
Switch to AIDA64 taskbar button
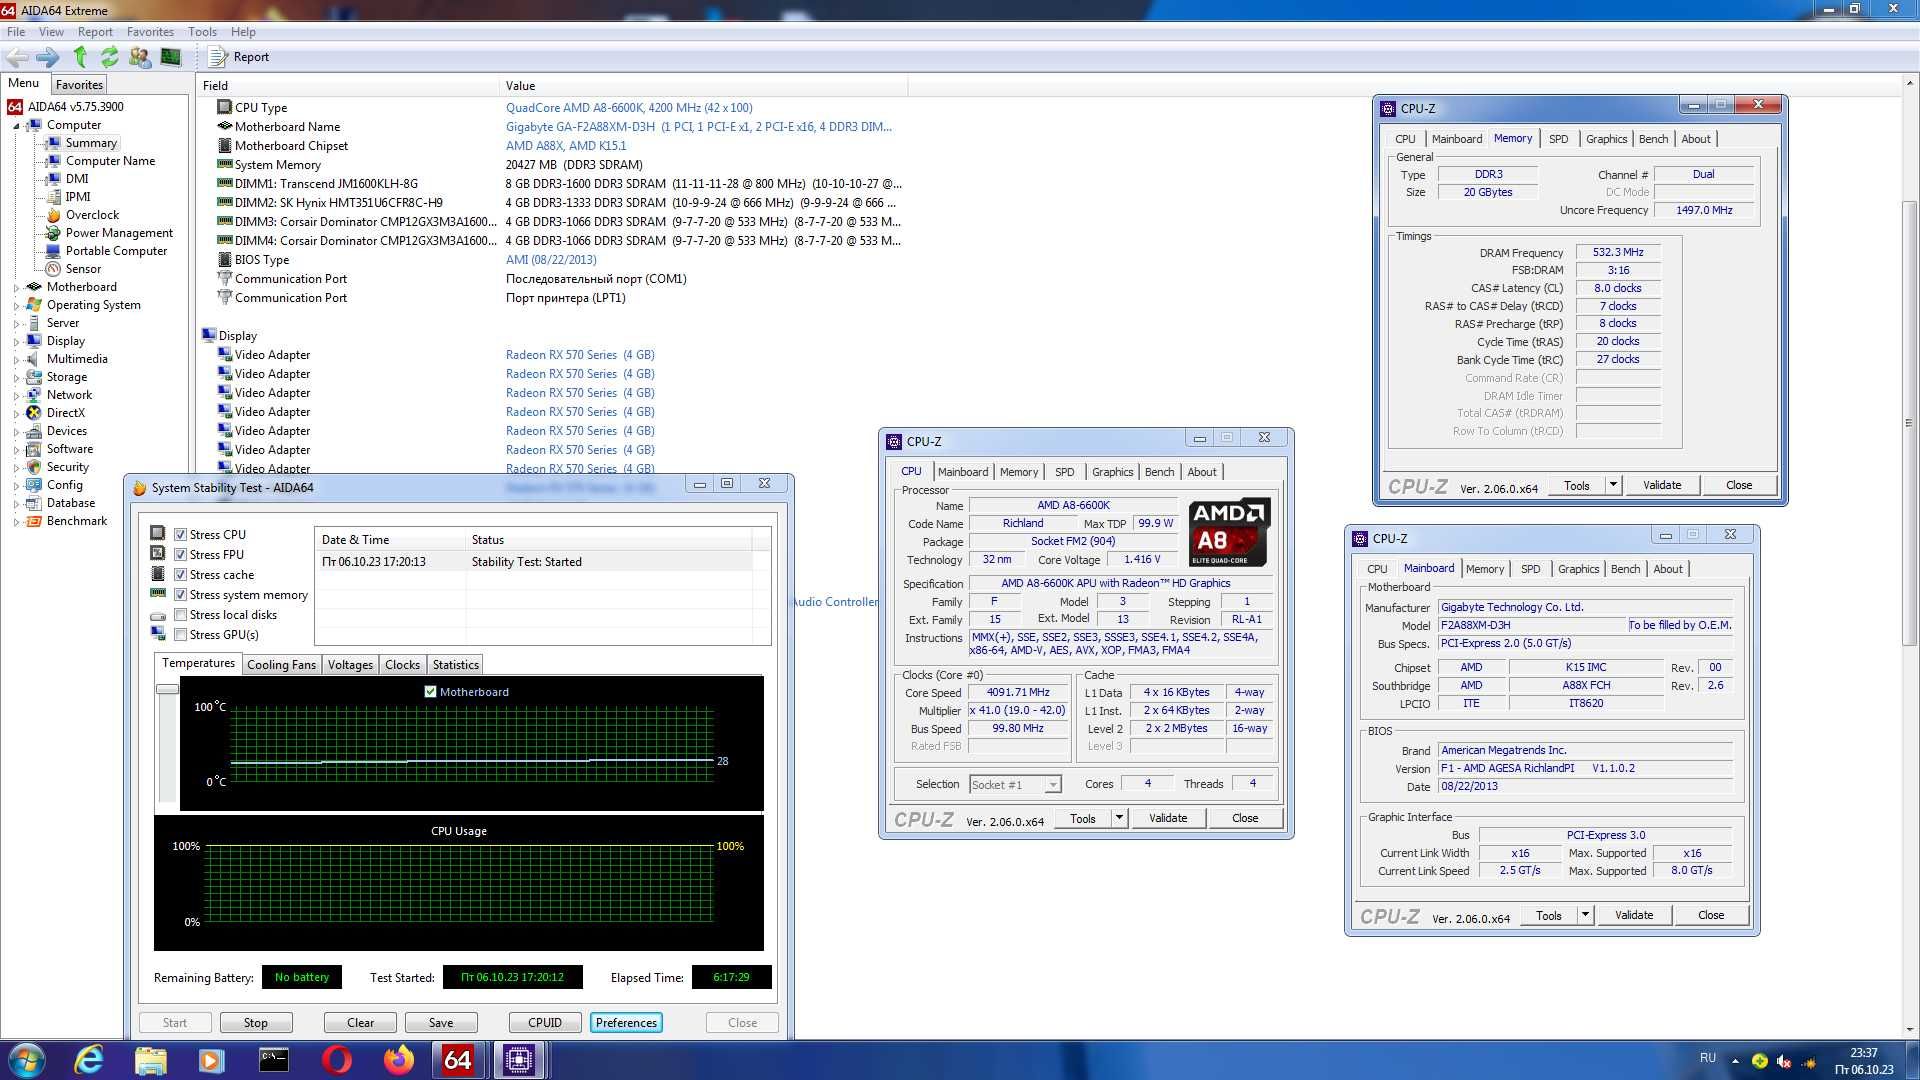pyautogui.click(x=458, y=1060)
